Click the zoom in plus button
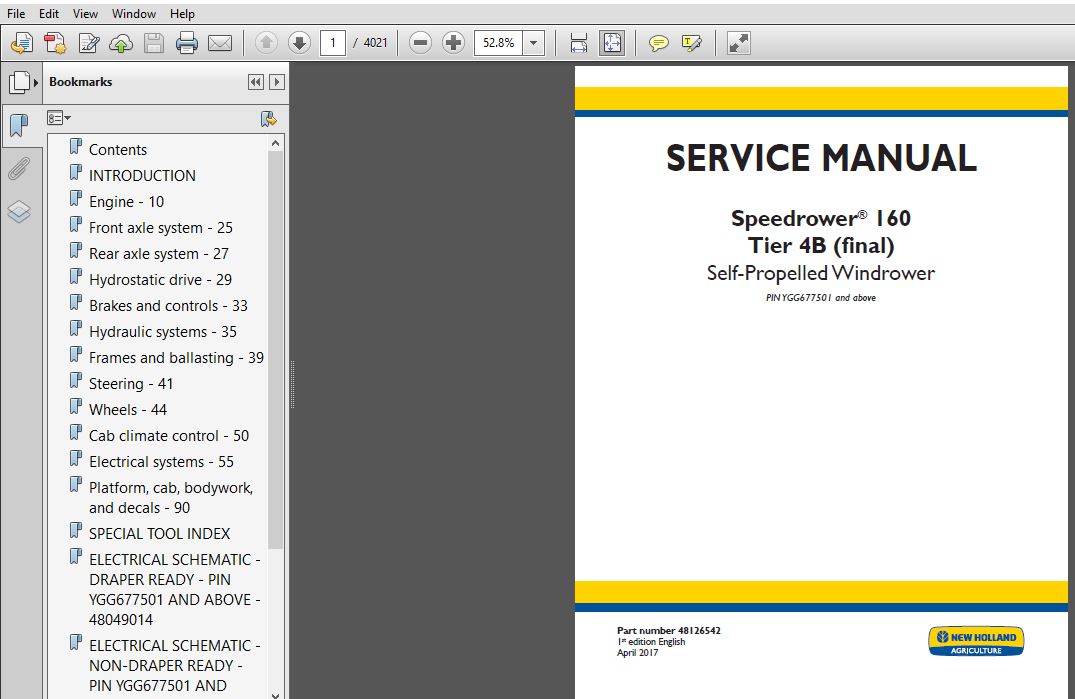 (453, 42)
